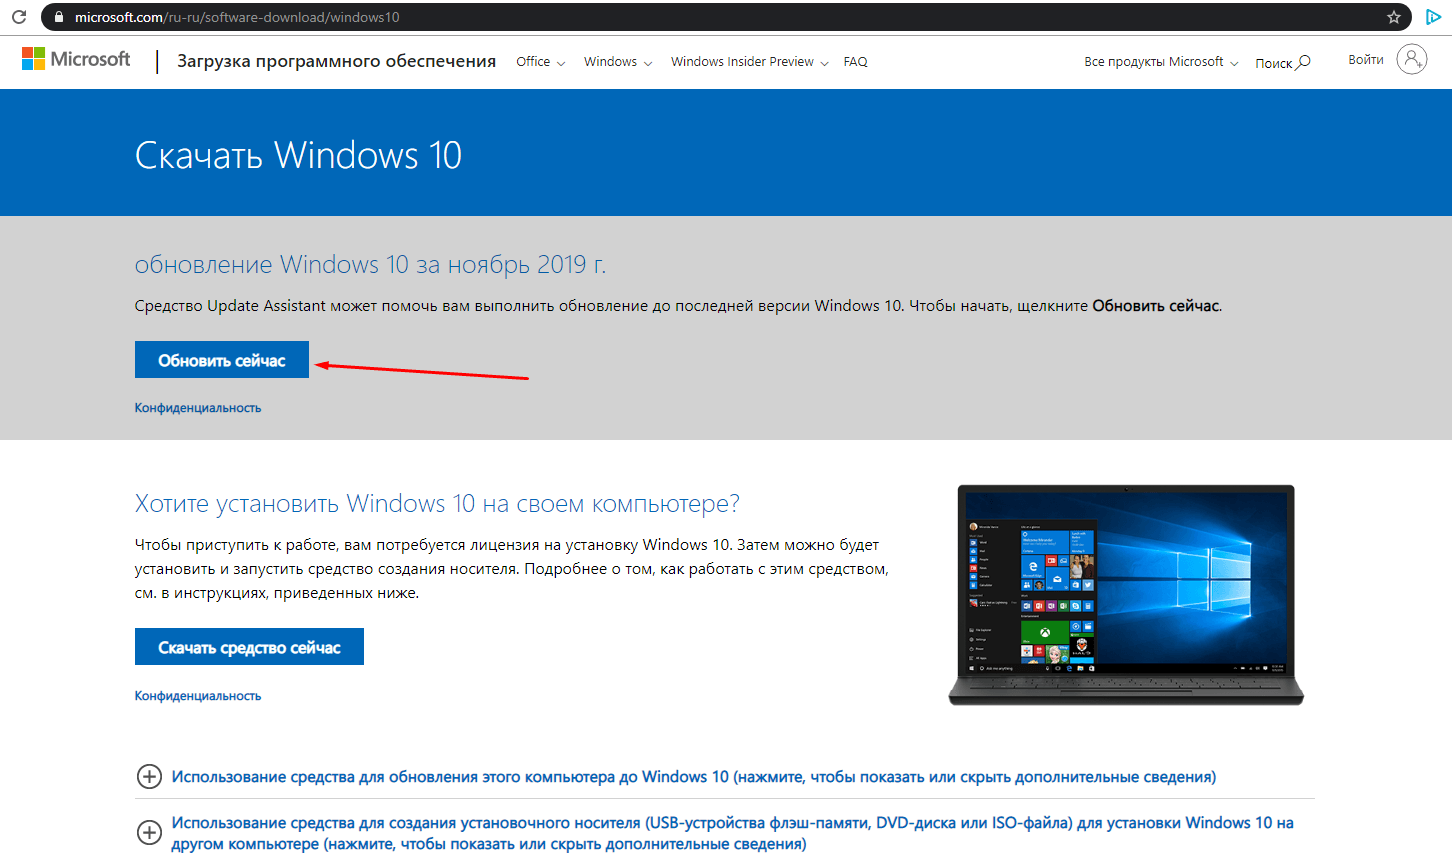Open Конфиденциальность link under Скачать средство

click(x=198, y=696)
